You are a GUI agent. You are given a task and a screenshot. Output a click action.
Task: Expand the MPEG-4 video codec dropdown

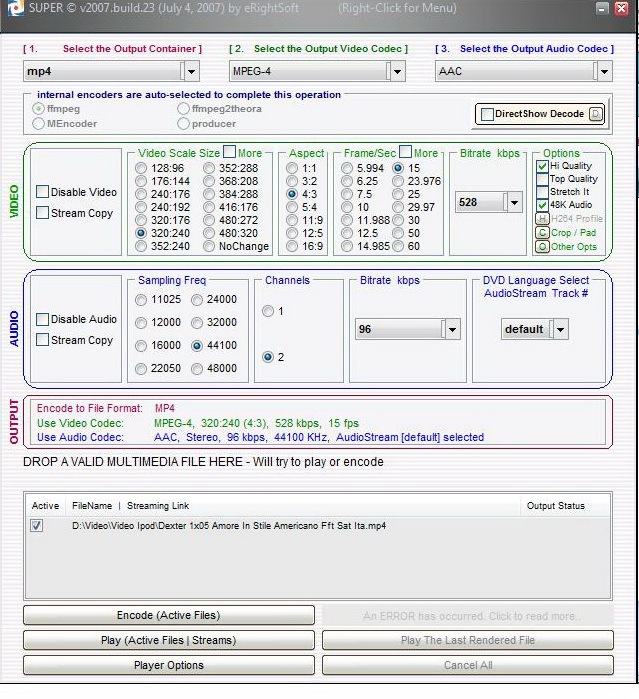tap(396, 71)
